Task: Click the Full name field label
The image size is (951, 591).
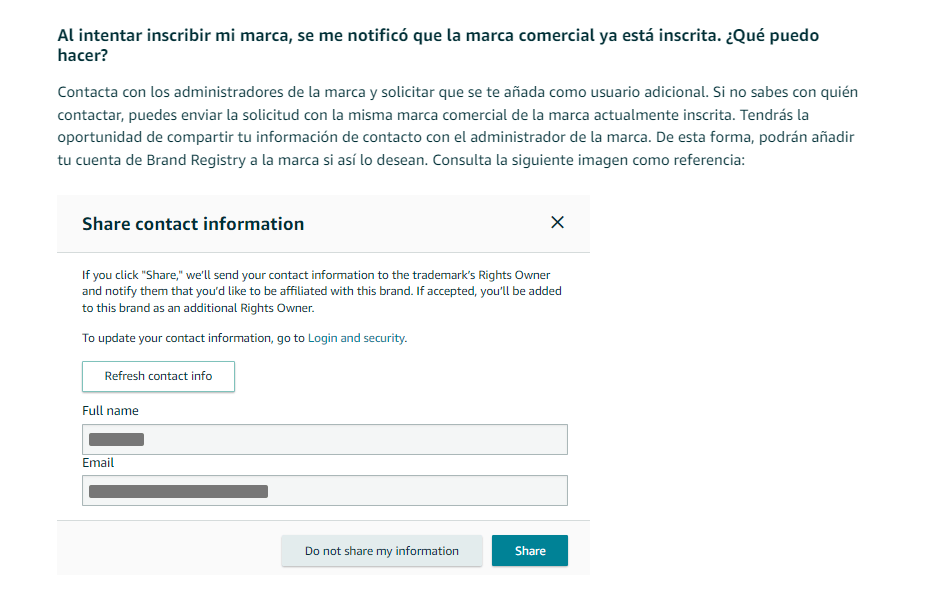Action: click(x=110, y=411)
